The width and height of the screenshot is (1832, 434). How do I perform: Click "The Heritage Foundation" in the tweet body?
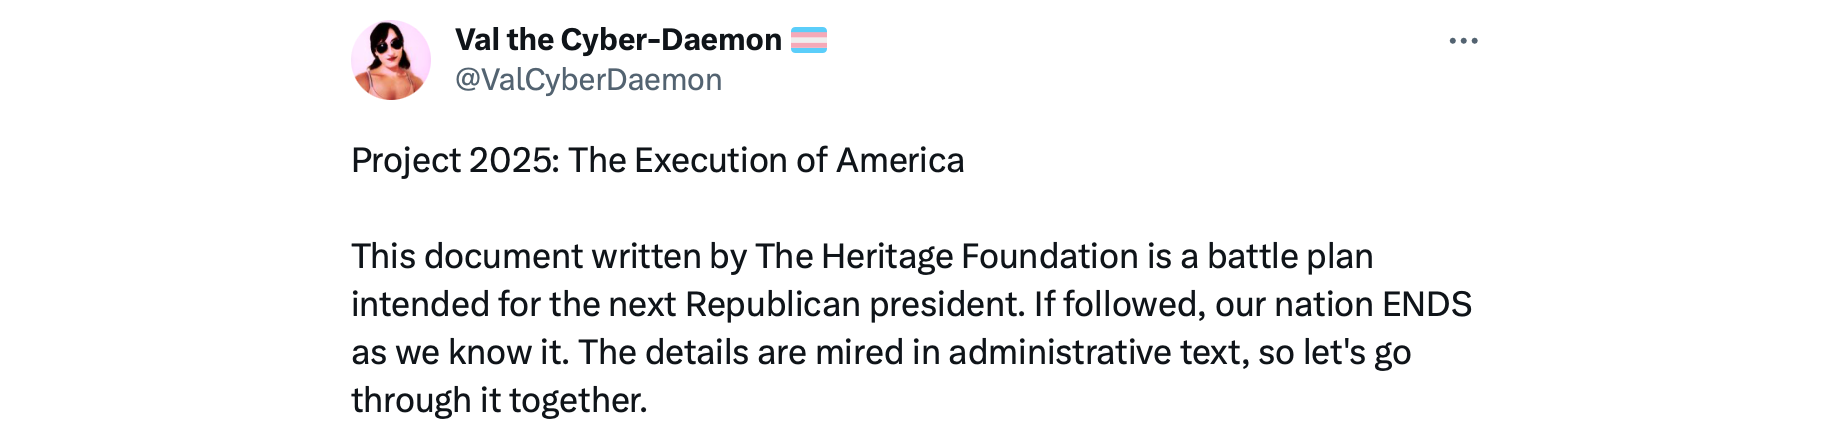pyautogui.click(x=946, y=257)
